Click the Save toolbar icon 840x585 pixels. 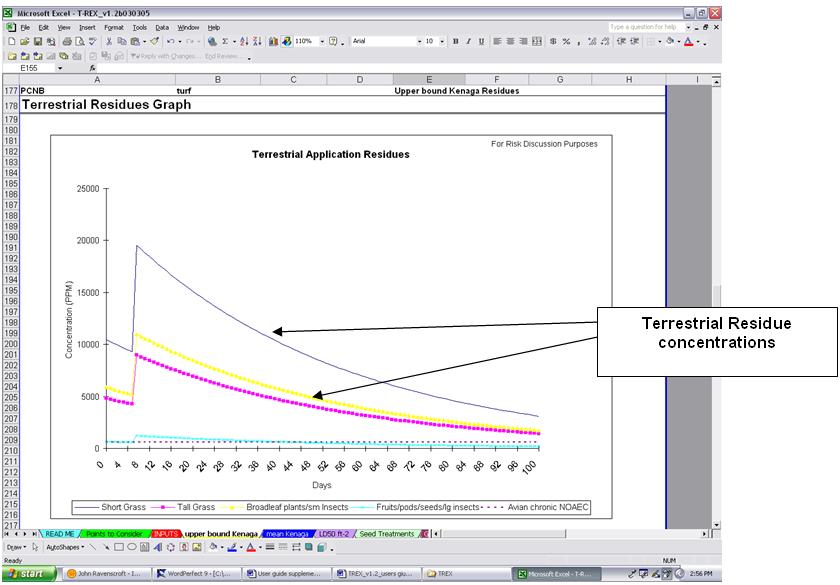(x=38, y=41)
